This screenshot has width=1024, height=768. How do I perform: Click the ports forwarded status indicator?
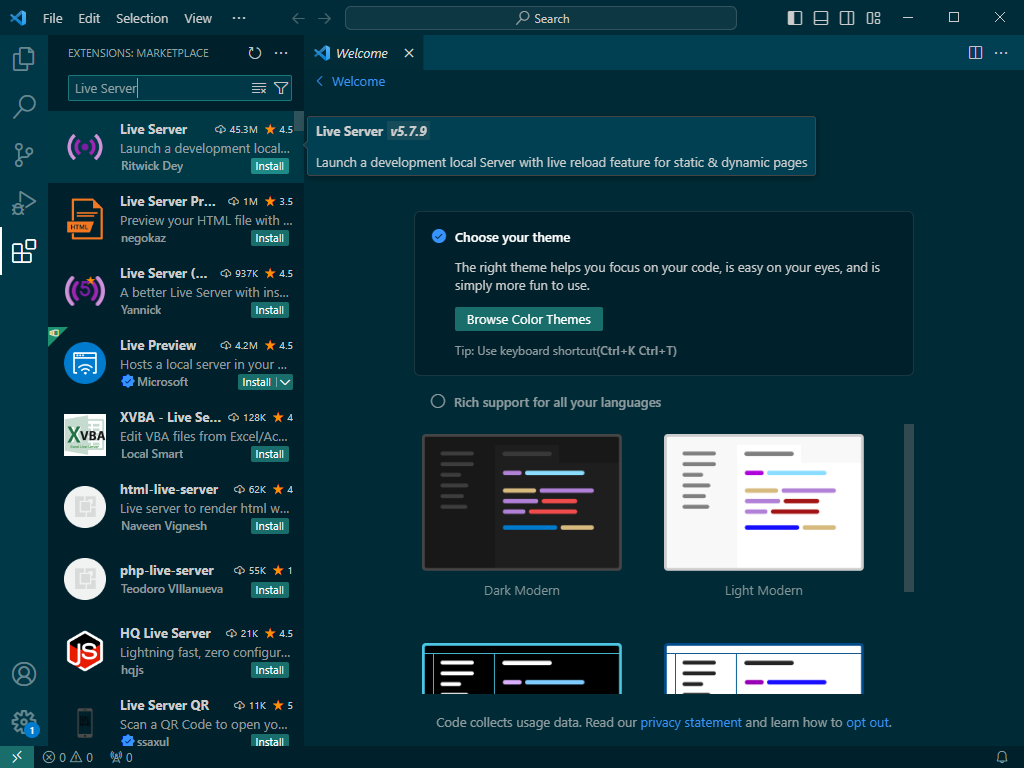click(x=121, y=757)
